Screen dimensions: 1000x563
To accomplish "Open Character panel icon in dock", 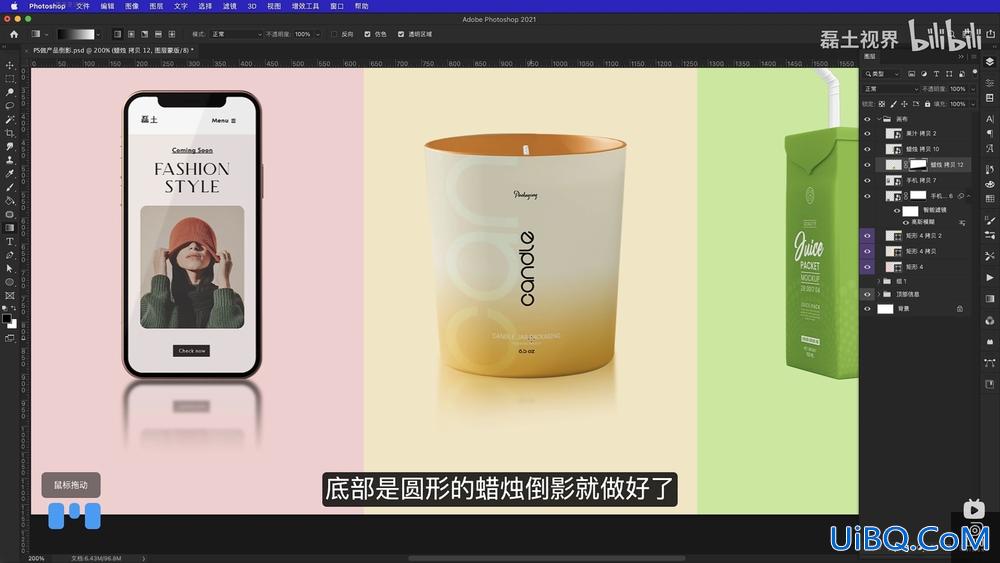I will pos(989,119).
